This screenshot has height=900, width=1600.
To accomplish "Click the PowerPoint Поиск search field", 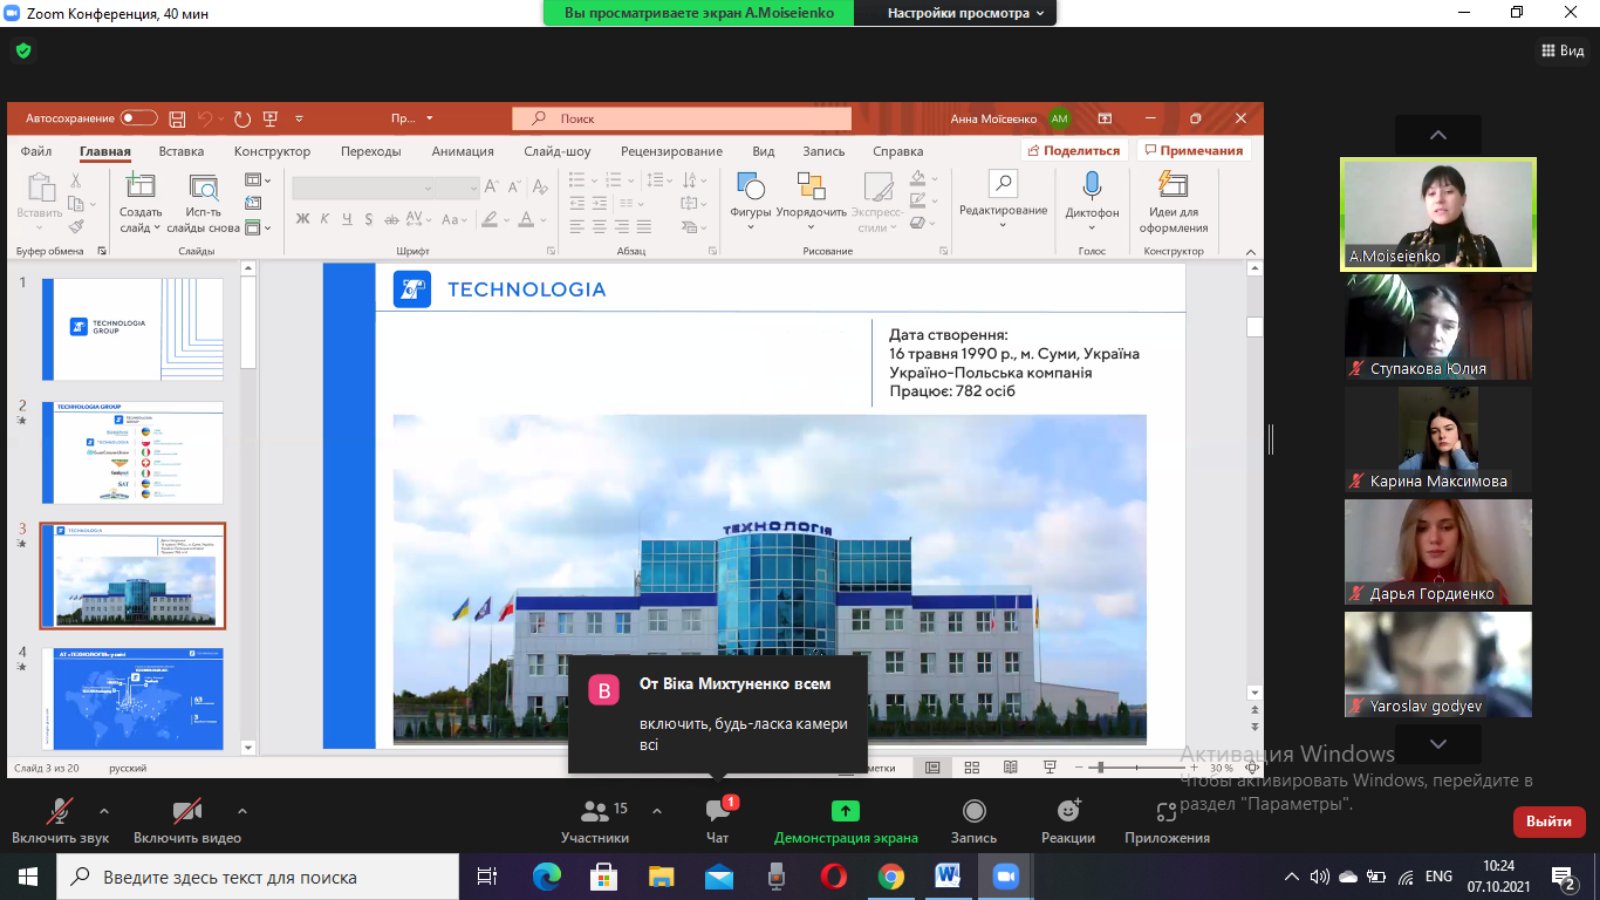I will pos(682,118).
